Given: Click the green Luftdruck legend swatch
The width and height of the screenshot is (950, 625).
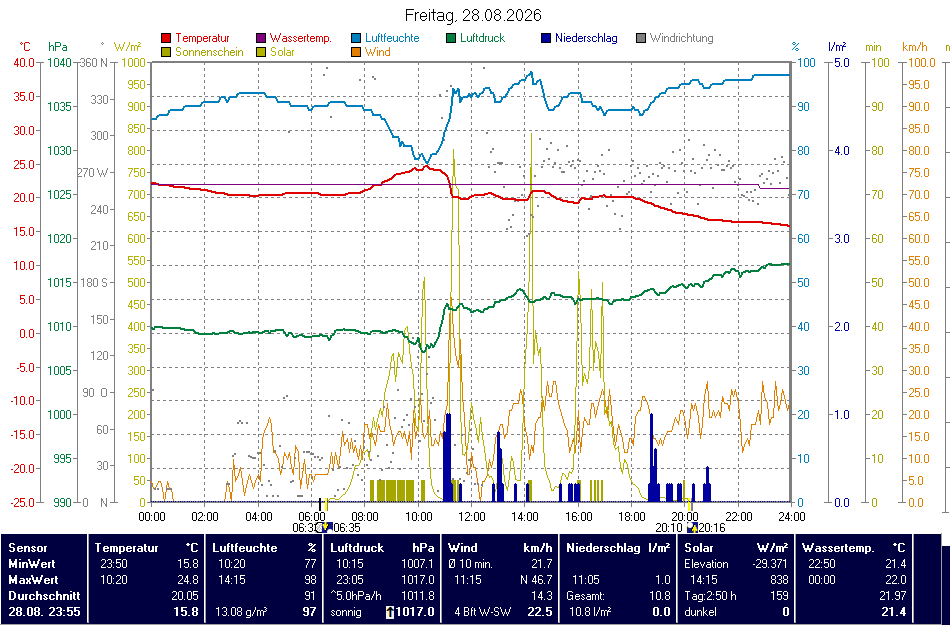Looking at the screenshot, I should (451, 38).
